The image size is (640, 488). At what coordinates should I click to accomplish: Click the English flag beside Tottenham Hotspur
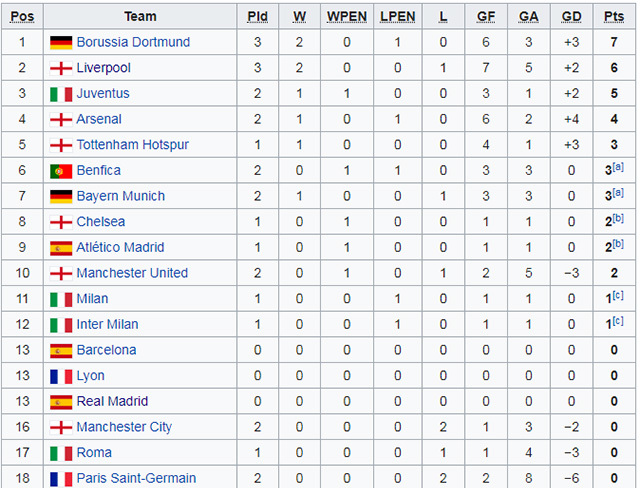click(x=61, y=145)
